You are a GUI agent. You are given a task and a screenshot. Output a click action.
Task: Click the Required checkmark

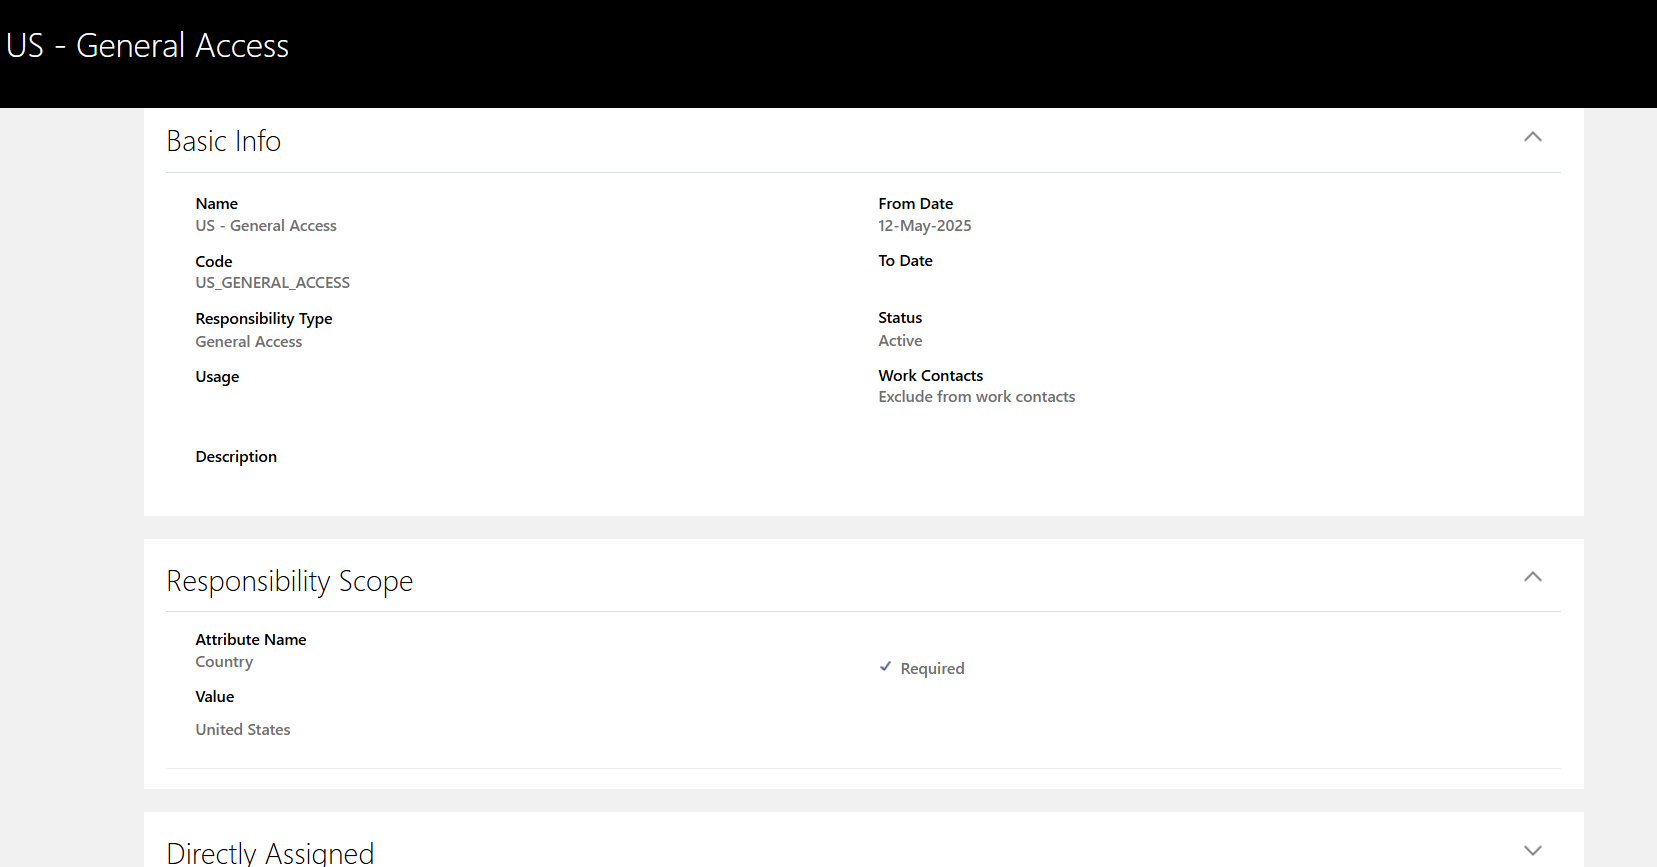(885, 667)
